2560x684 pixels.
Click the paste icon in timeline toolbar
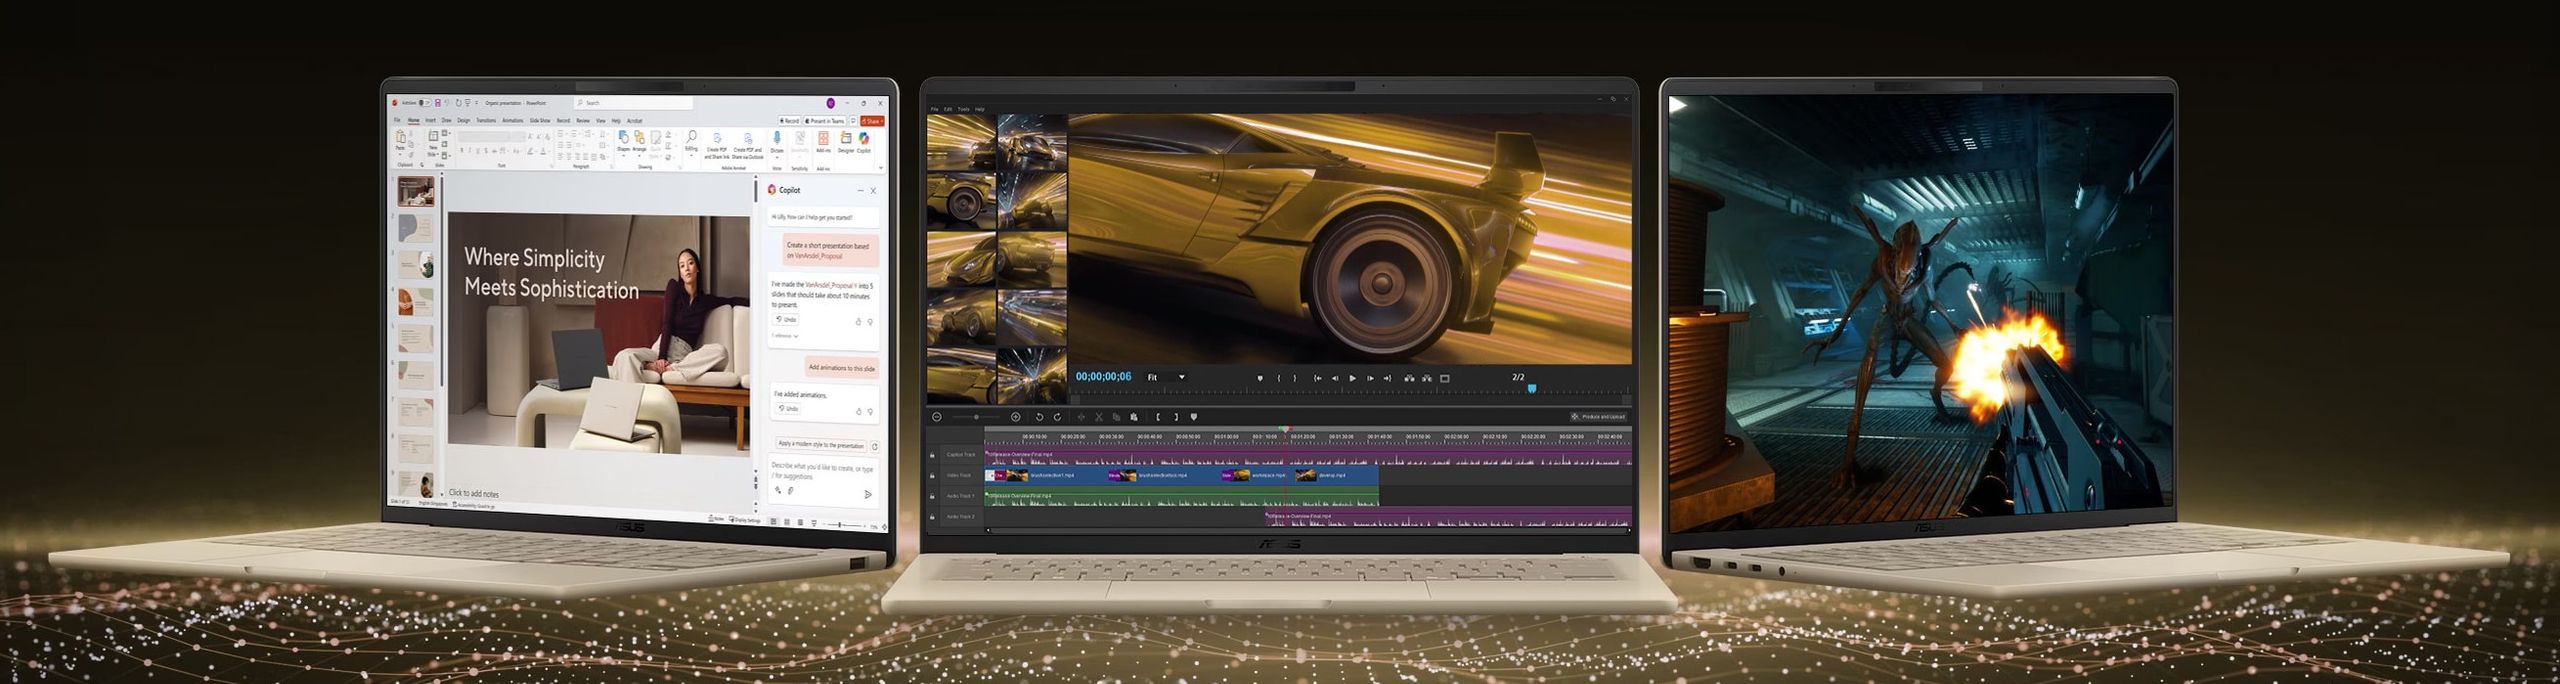pyautogui.click(x=1134, y=417)
